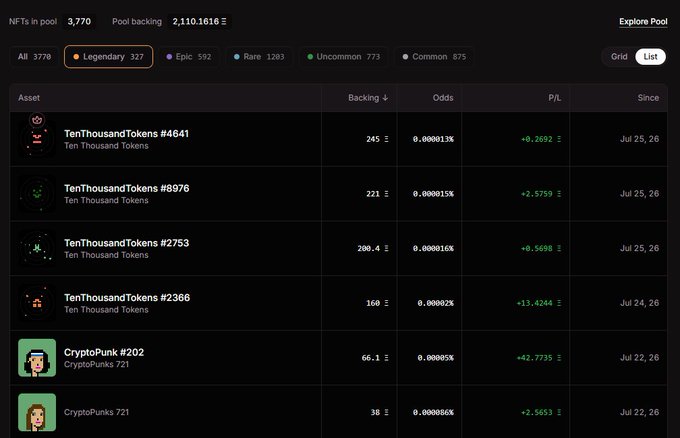
Task: Click the 0.00002% odds value
Action: pyautogui.click(x=435, y=303)
